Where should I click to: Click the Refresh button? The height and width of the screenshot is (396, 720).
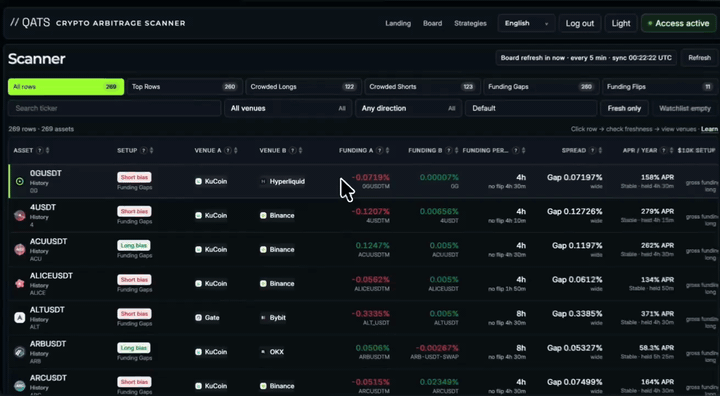699,58
